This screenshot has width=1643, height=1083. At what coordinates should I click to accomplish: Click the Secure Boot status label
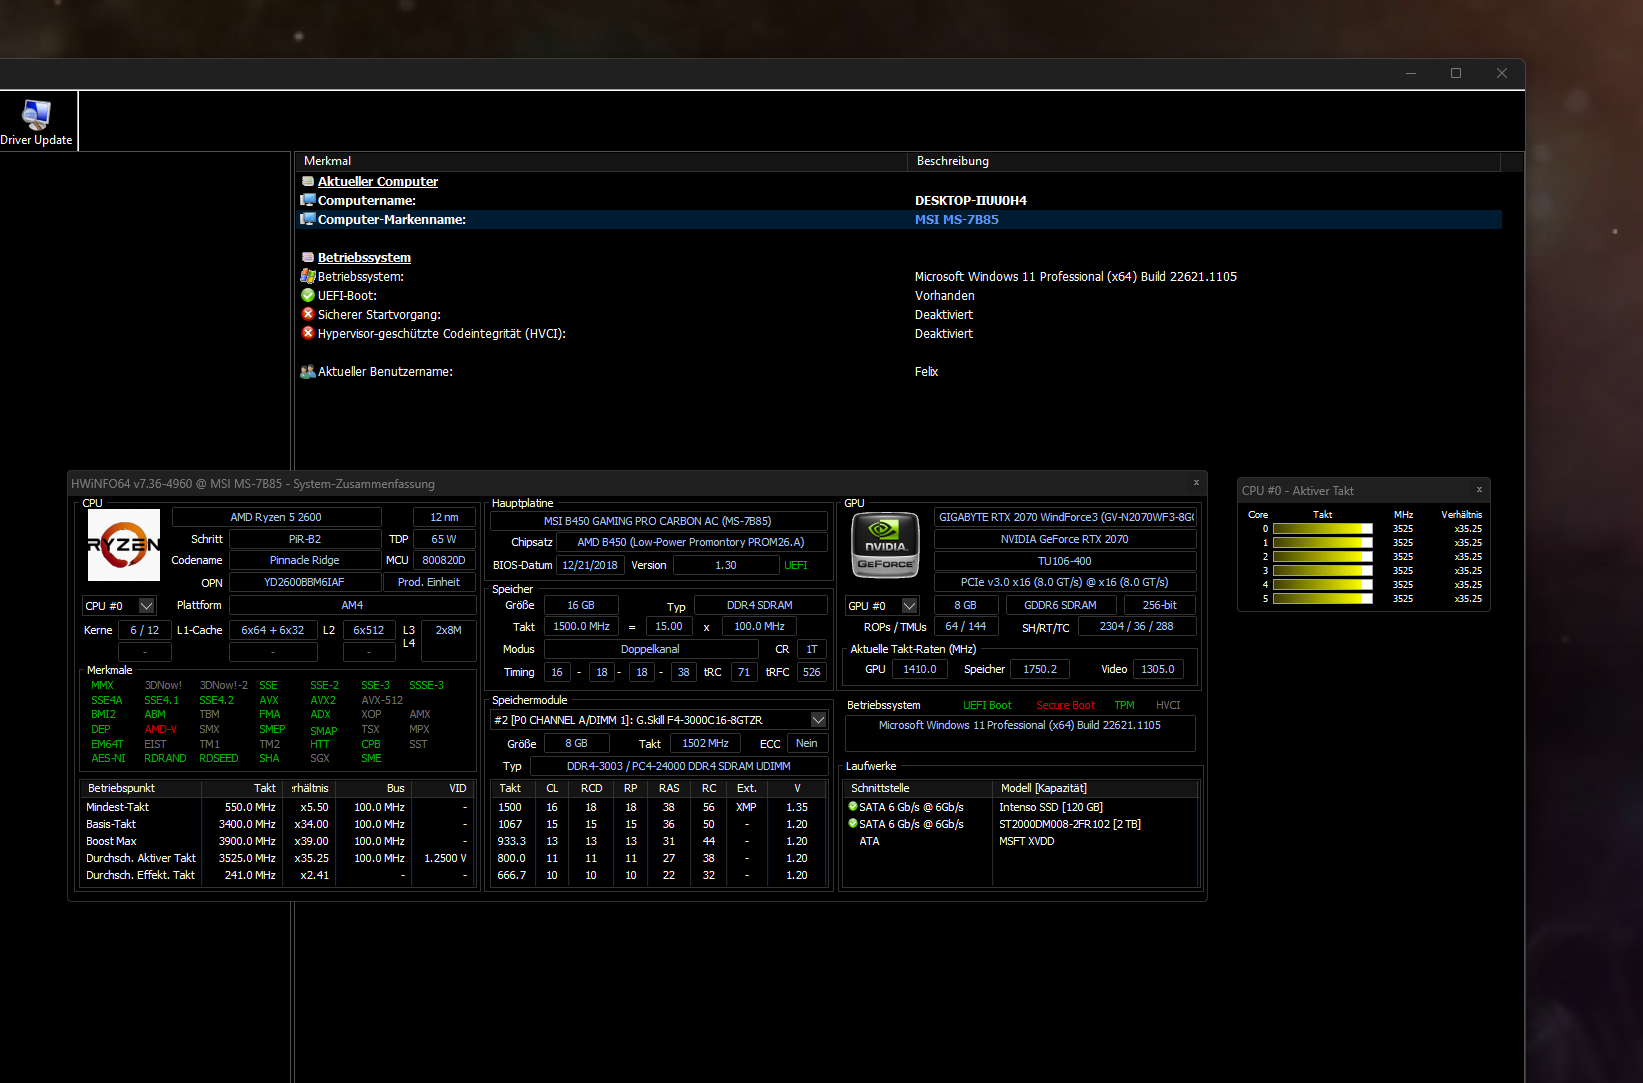pyautogui.click(x=1065, y=705)
